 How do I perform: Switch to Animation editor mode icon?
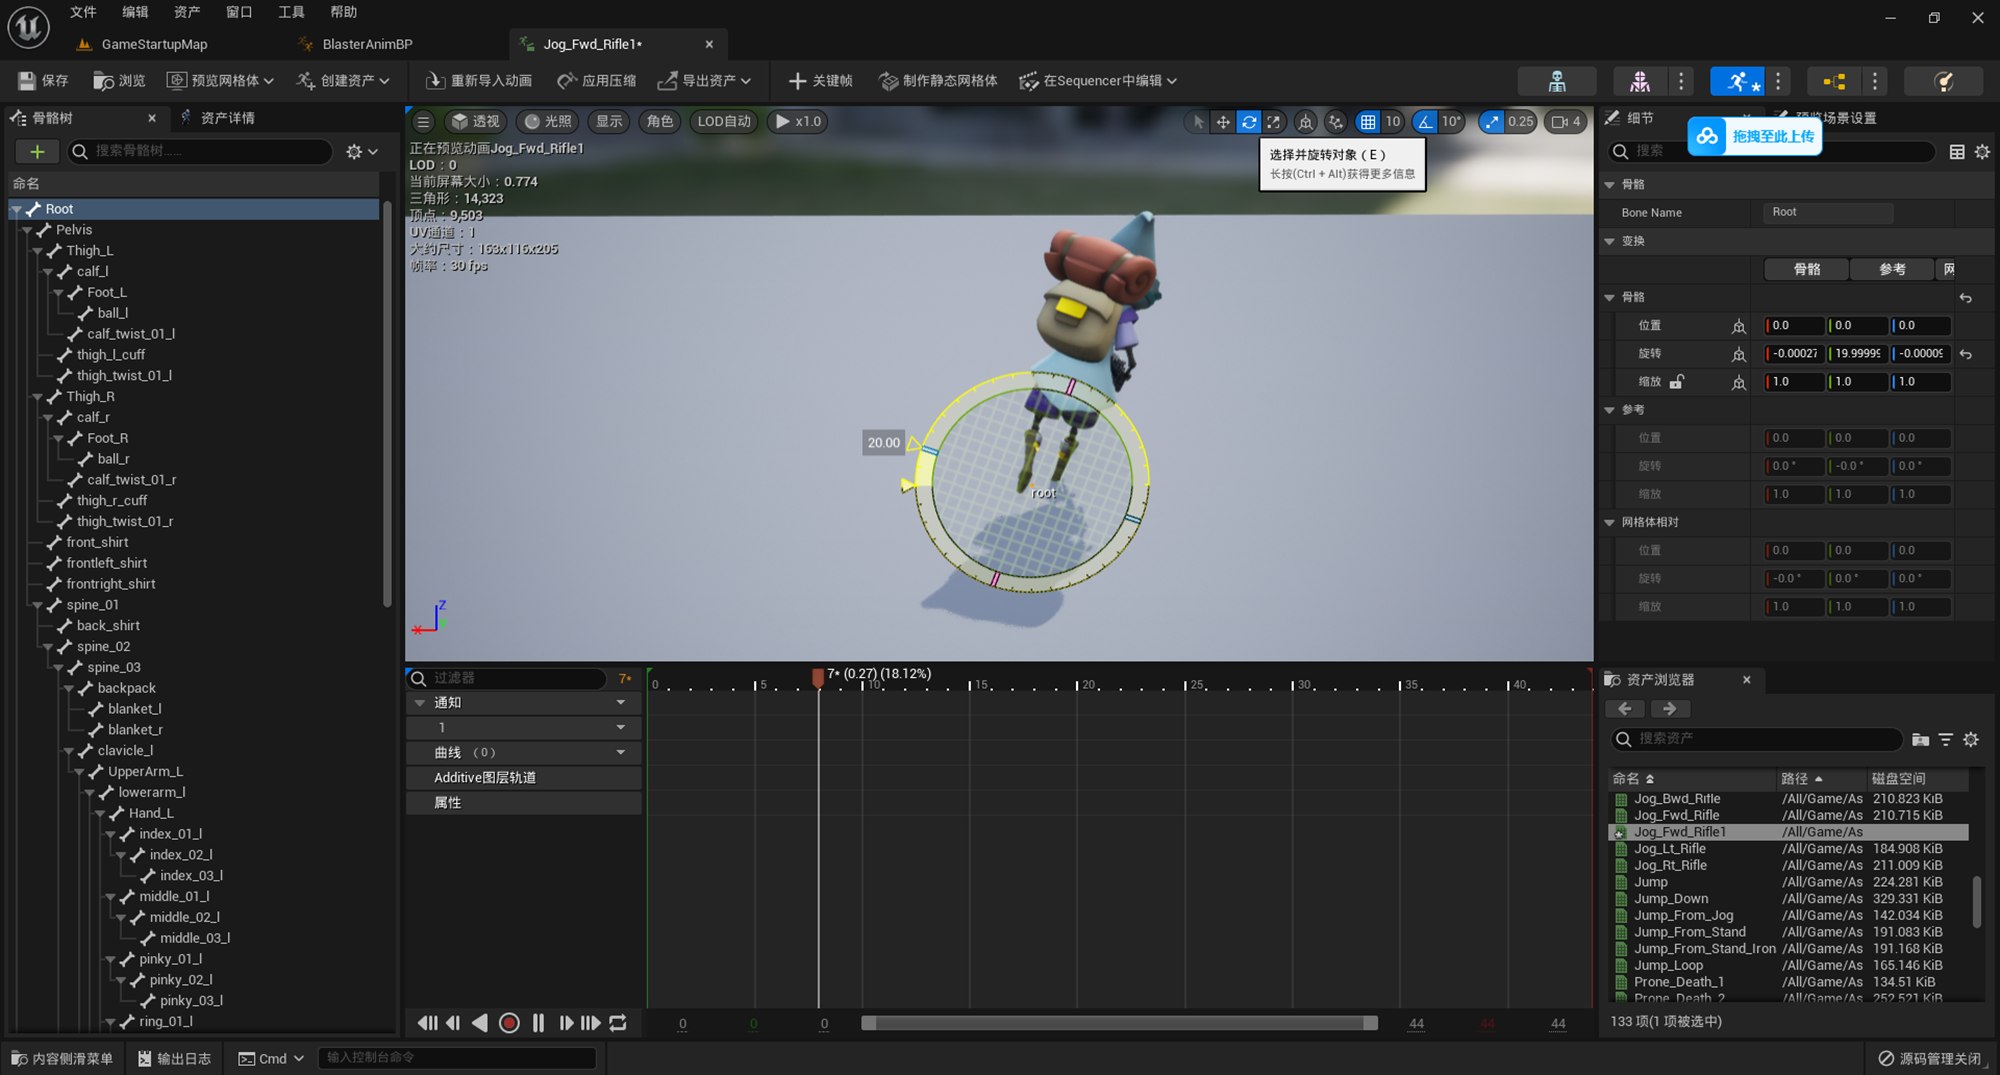pyautogui.click(x=1738, y=81)
